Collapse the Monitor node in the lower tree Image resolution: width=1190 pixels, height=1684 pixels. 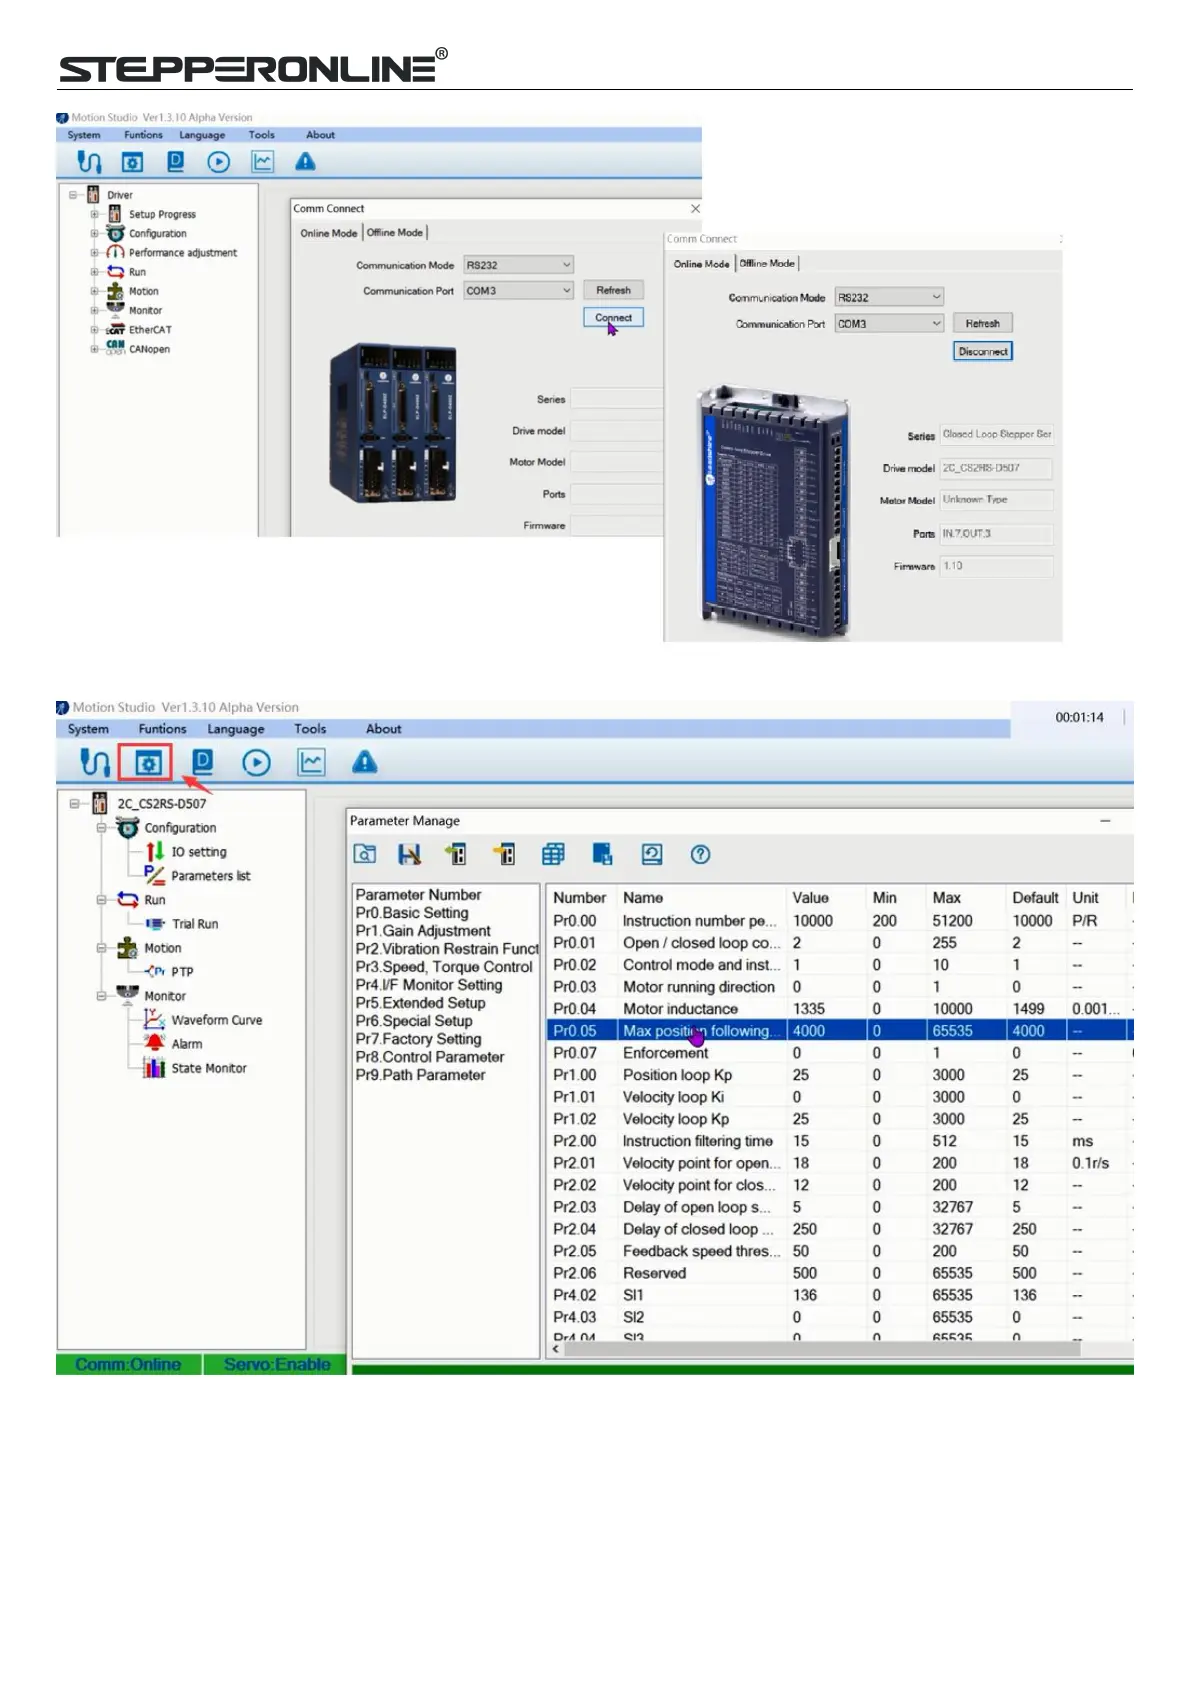point(101,996)
